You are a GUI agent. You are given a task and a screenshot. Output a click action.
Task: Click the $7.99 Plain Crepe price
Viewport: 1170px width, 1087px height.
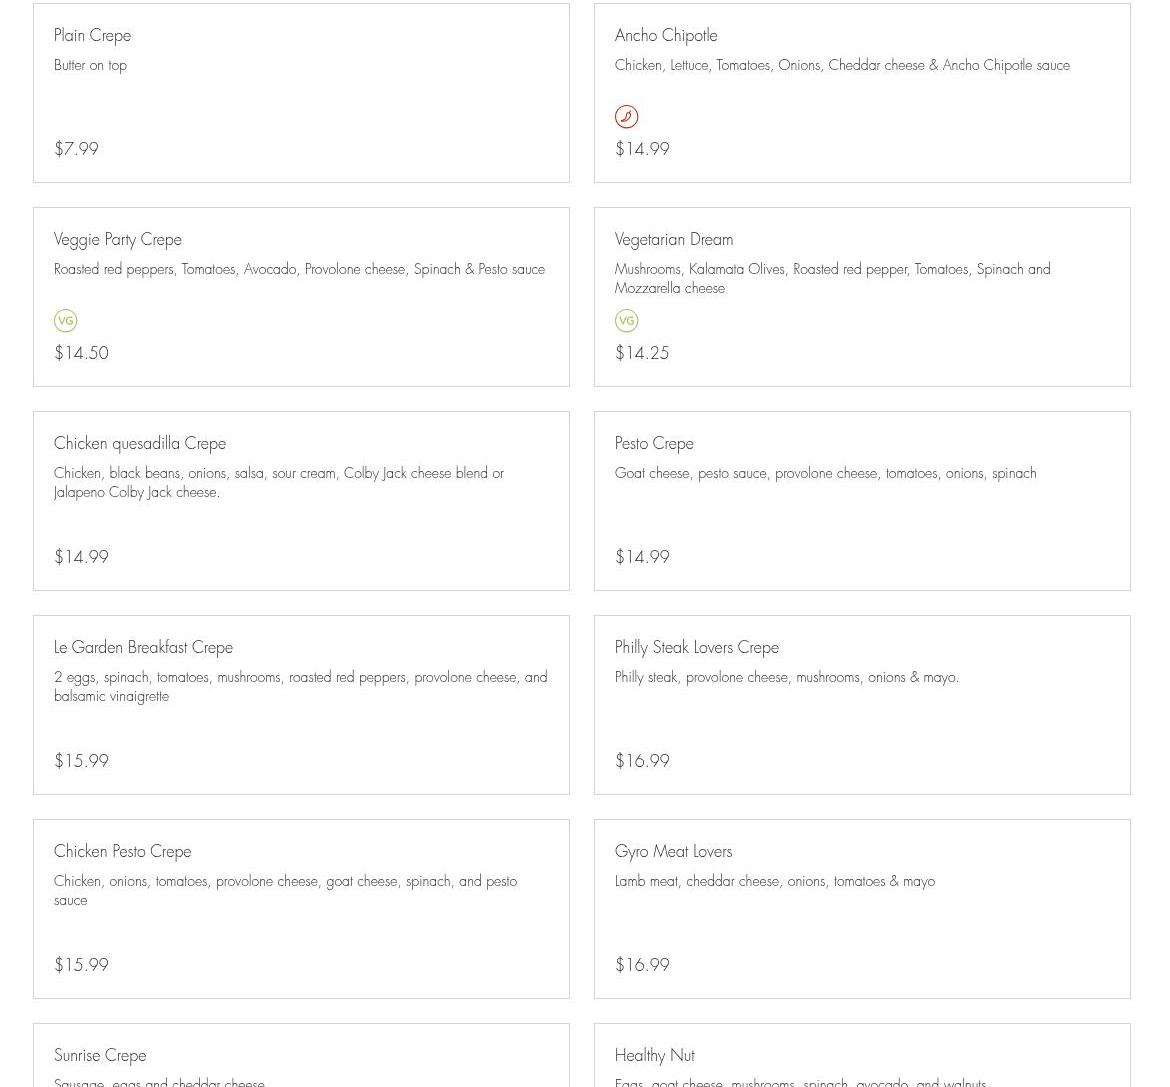pyautogui.click(x=76, y=149)
